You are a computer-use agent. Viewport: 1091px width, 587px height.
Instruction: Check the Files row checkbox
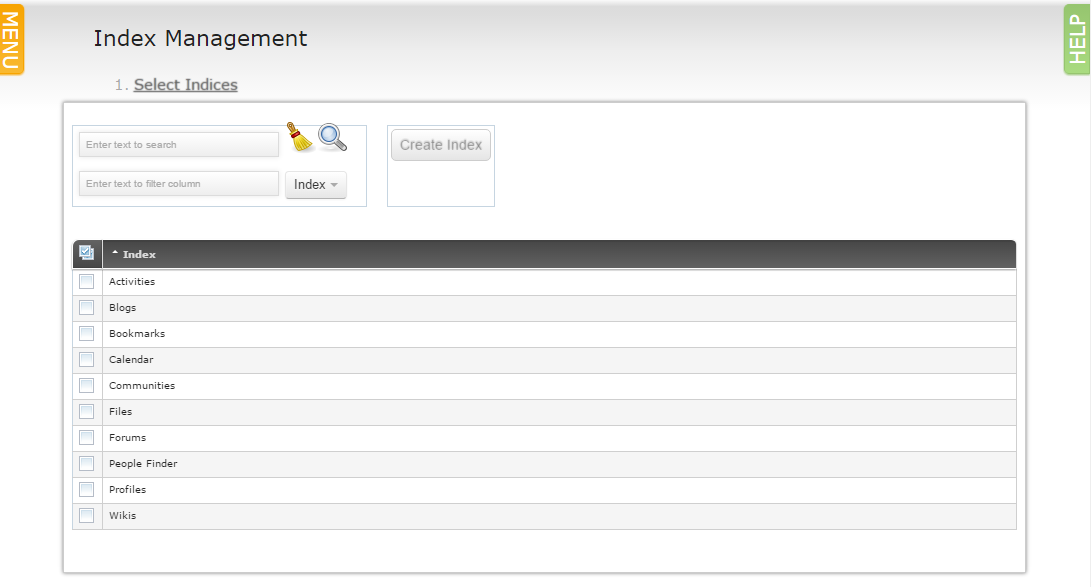pos(86,411)
